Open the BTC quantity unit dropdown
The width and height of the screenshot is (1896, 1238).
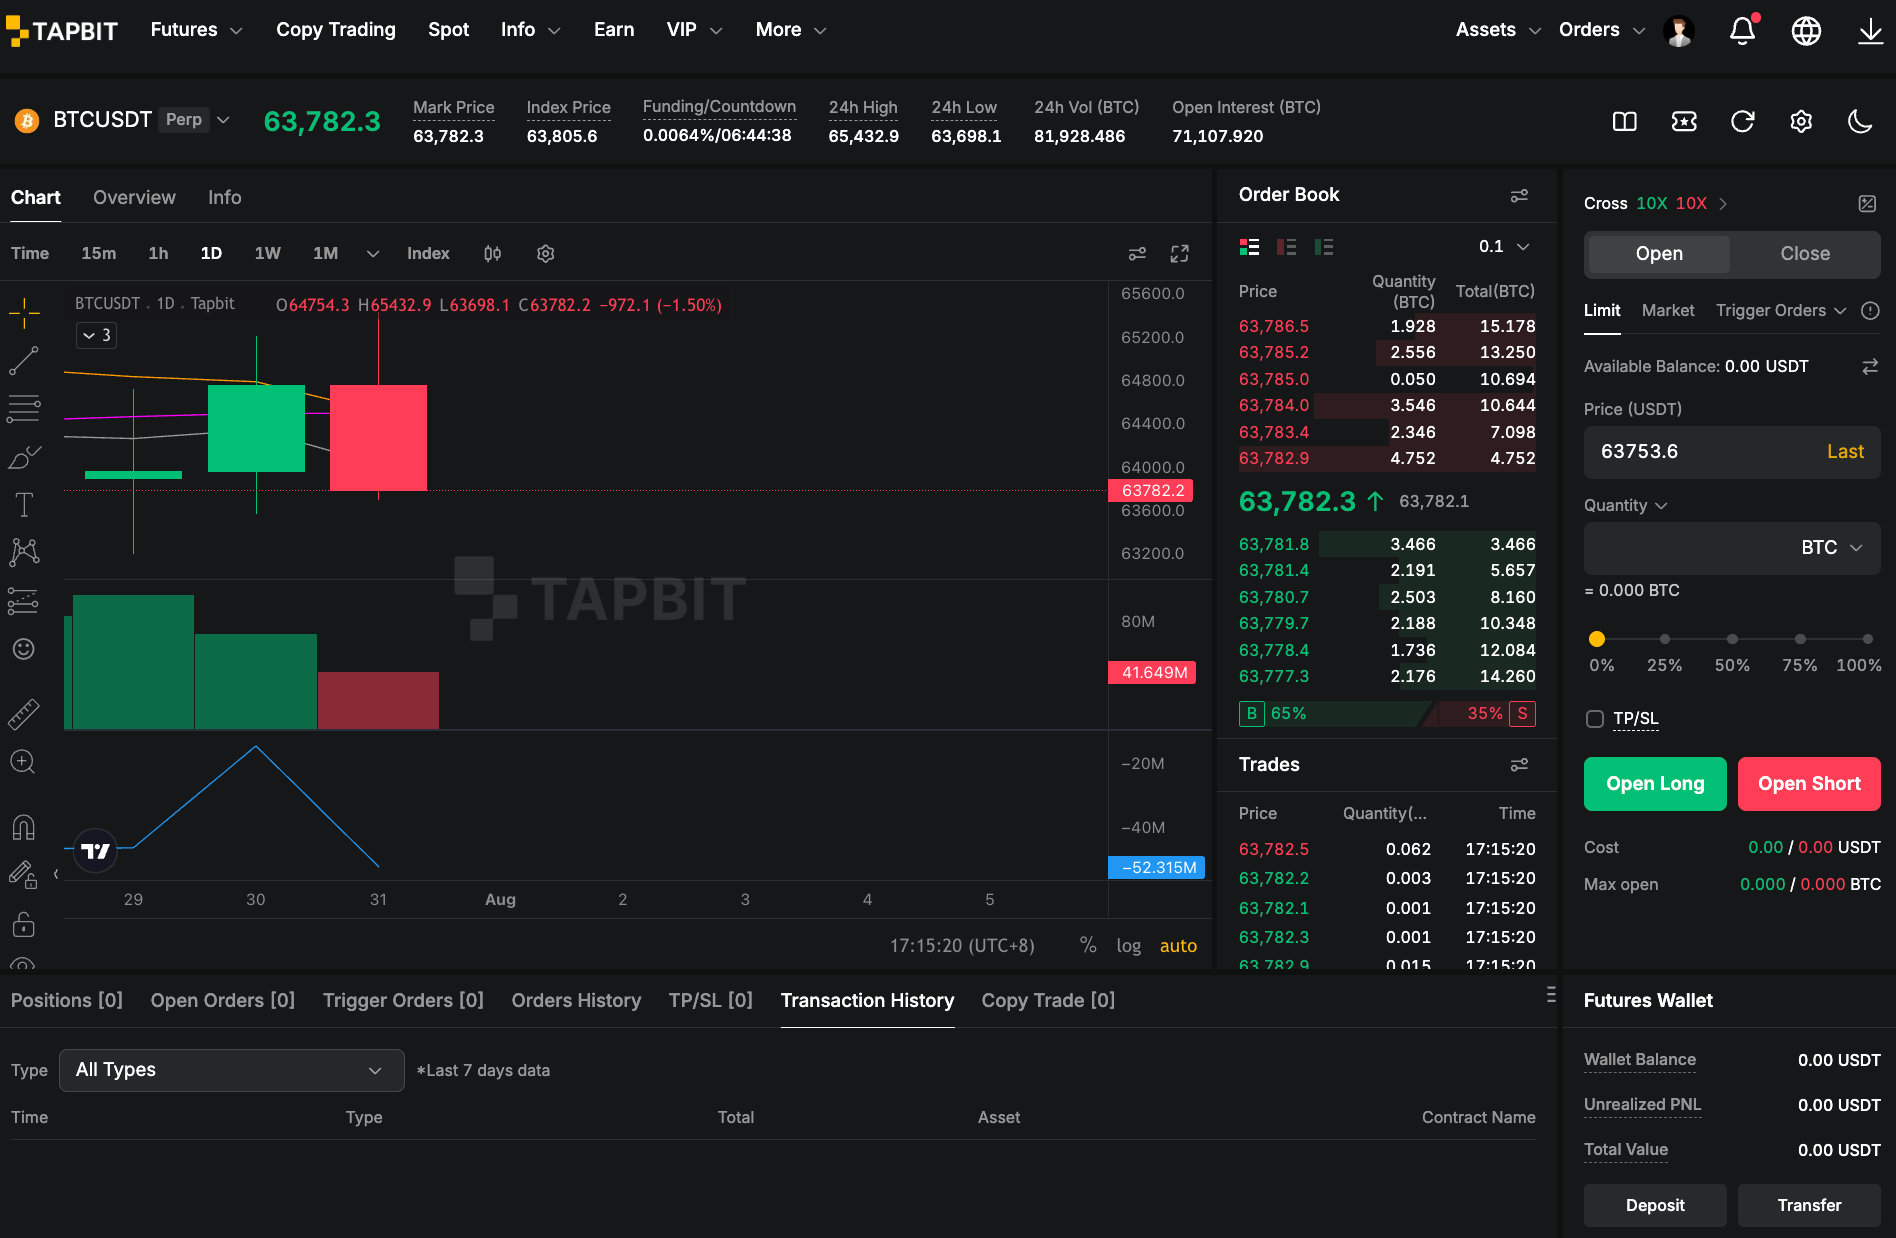click(x=1832, y=548)
